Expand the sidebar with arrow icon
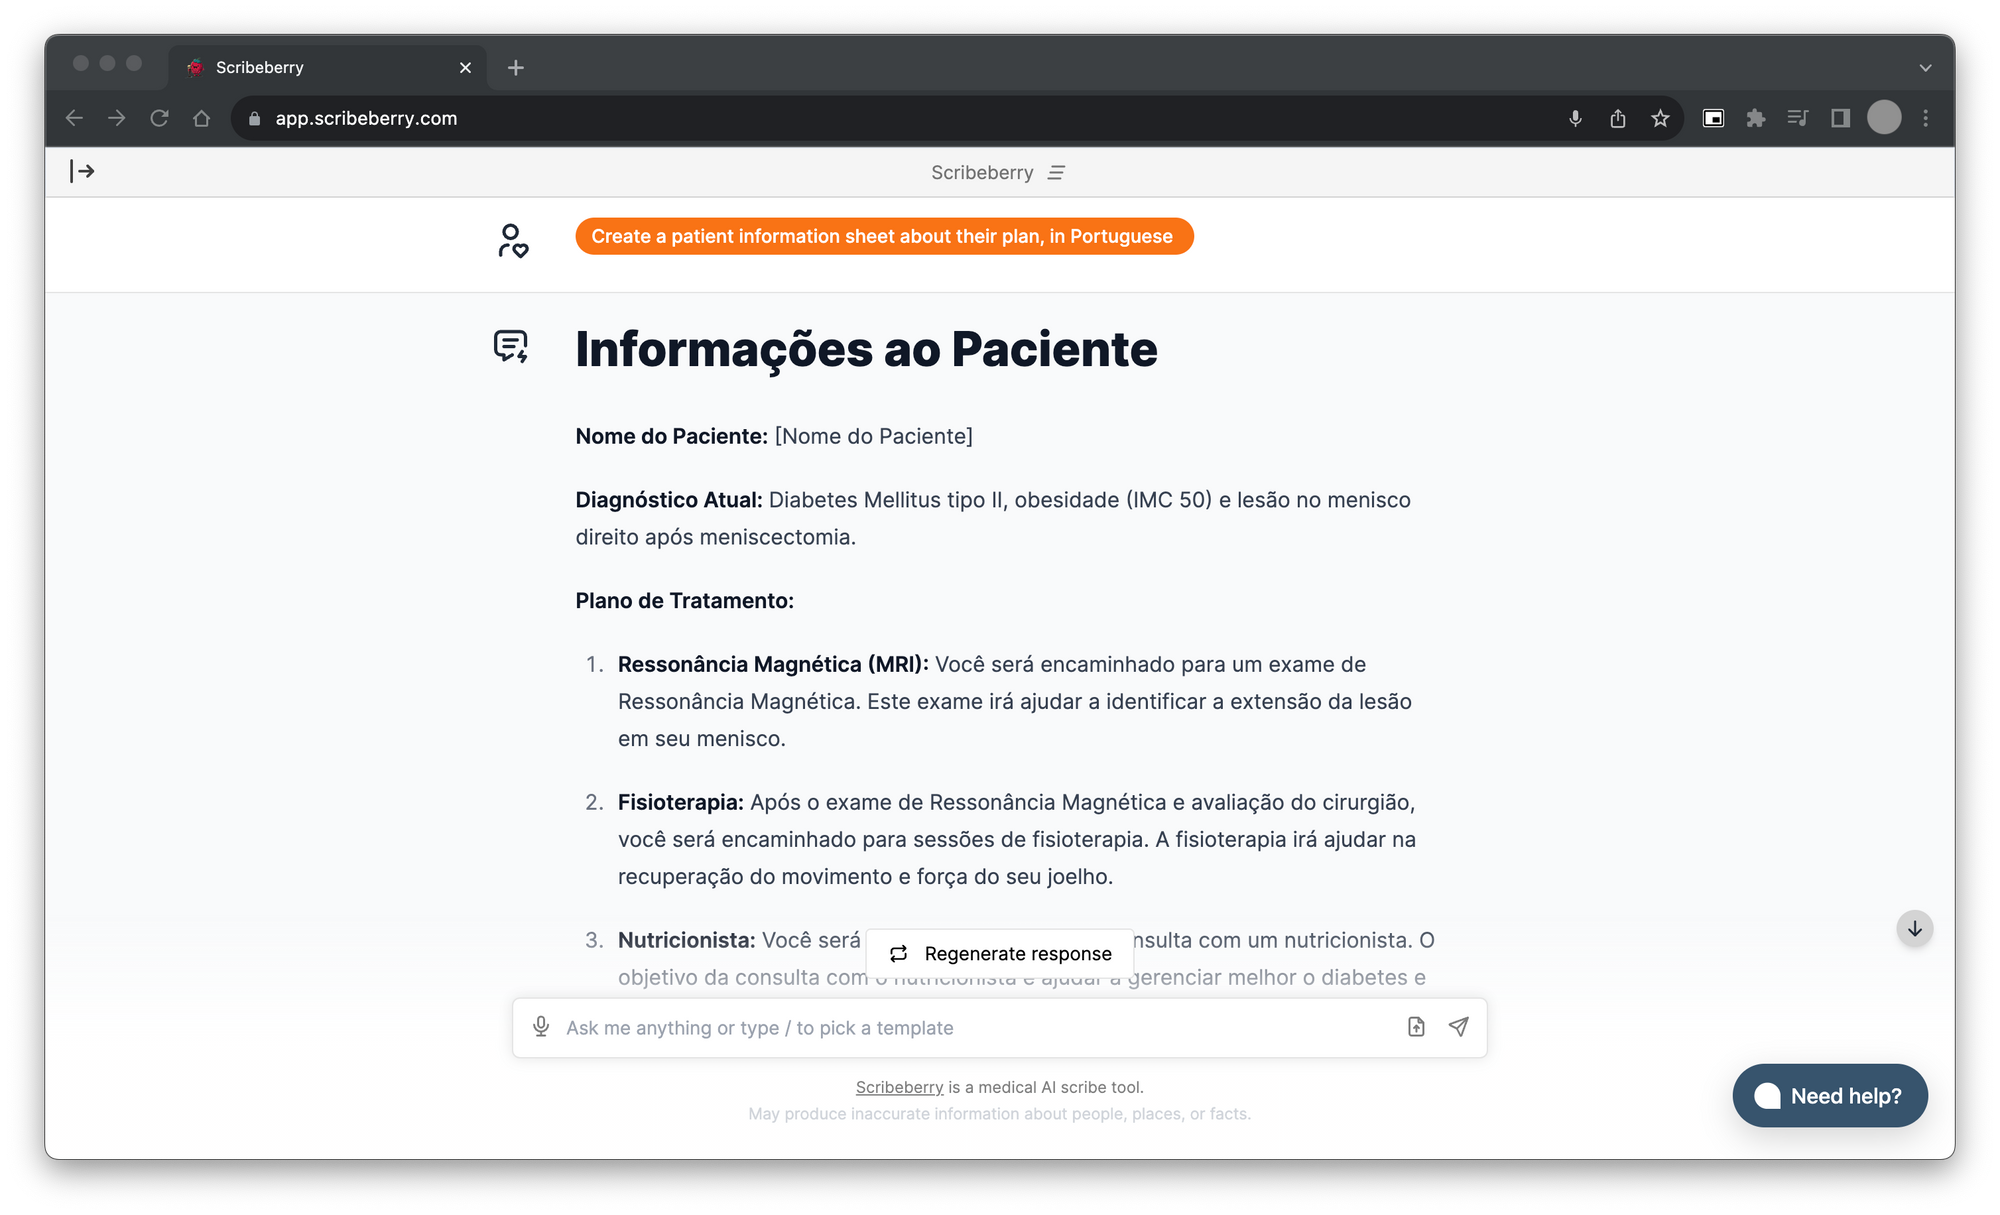The height and width of the screenshot is (1215, 2000). point(82,171)
